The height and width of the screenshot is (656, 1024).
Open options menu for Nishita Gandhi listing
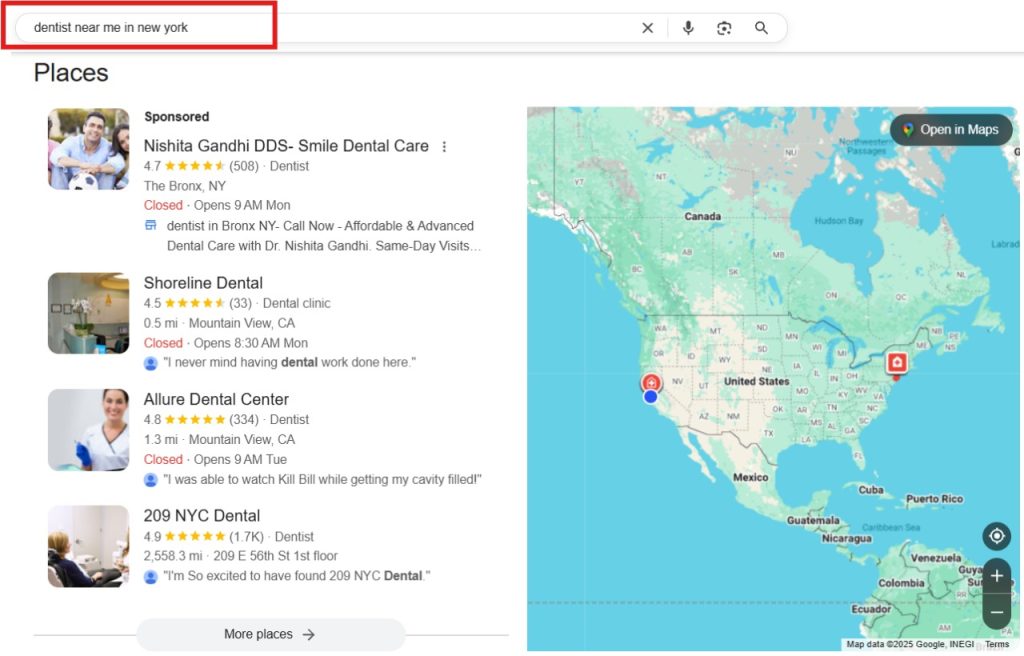pos(445,146)
